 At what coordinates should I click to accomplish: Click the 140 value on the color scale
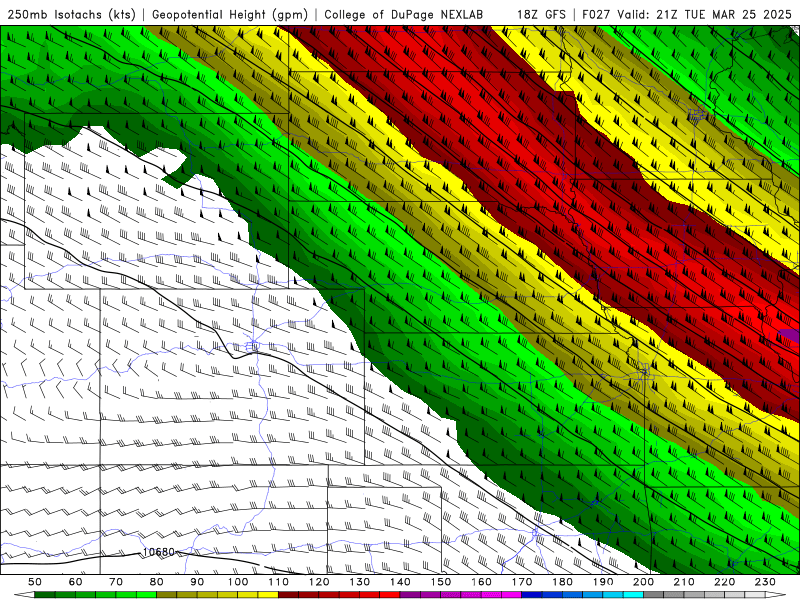click(x=400, y=582)
